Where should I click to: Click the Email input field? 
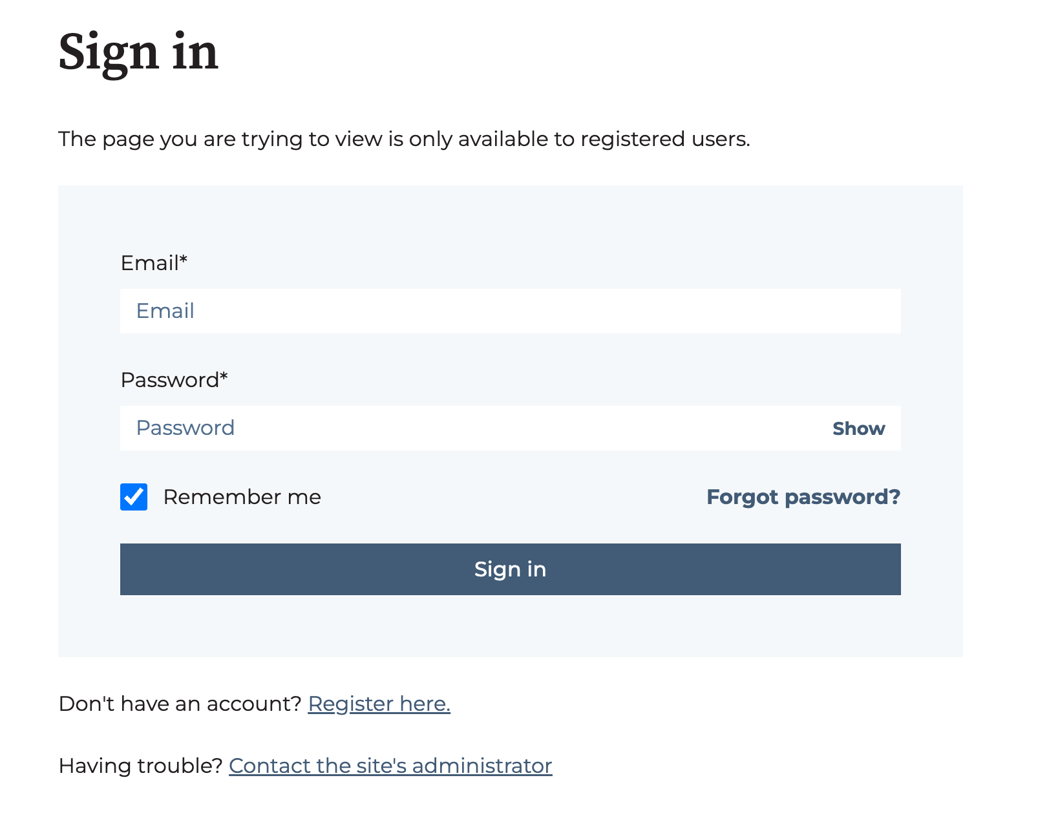[x=510, y=311]
